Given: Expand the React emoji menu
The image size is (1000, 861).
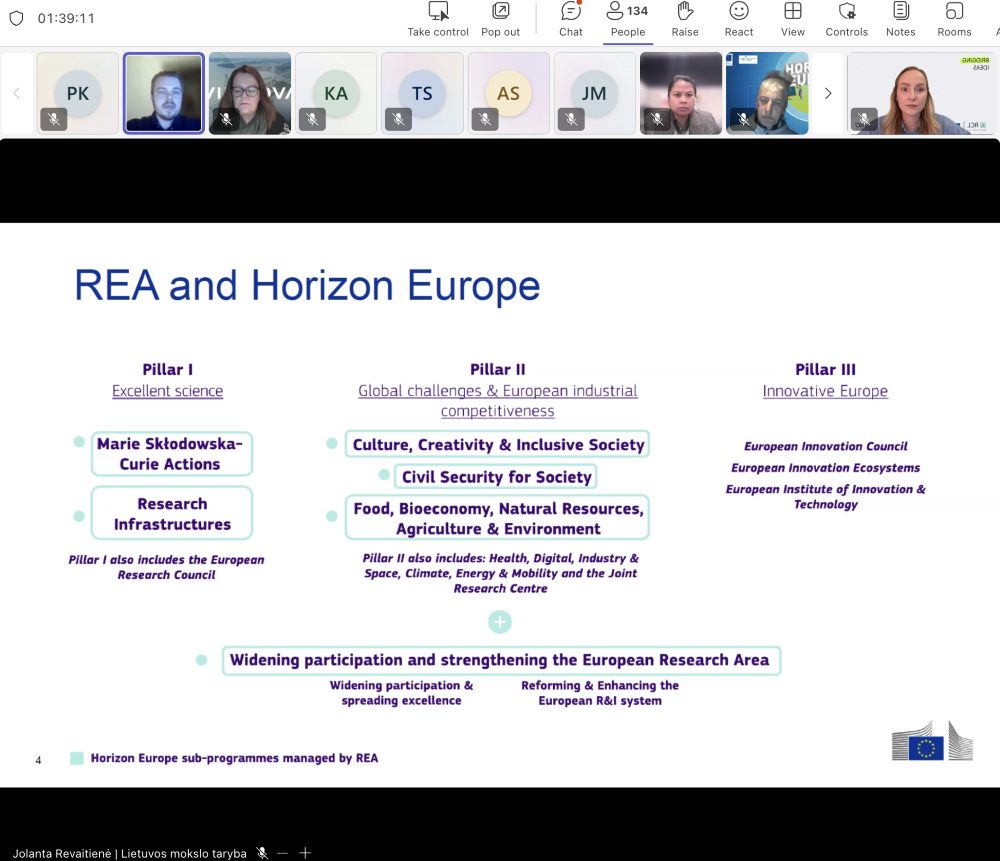Looking at the screenshot, I should coord(739,12).
